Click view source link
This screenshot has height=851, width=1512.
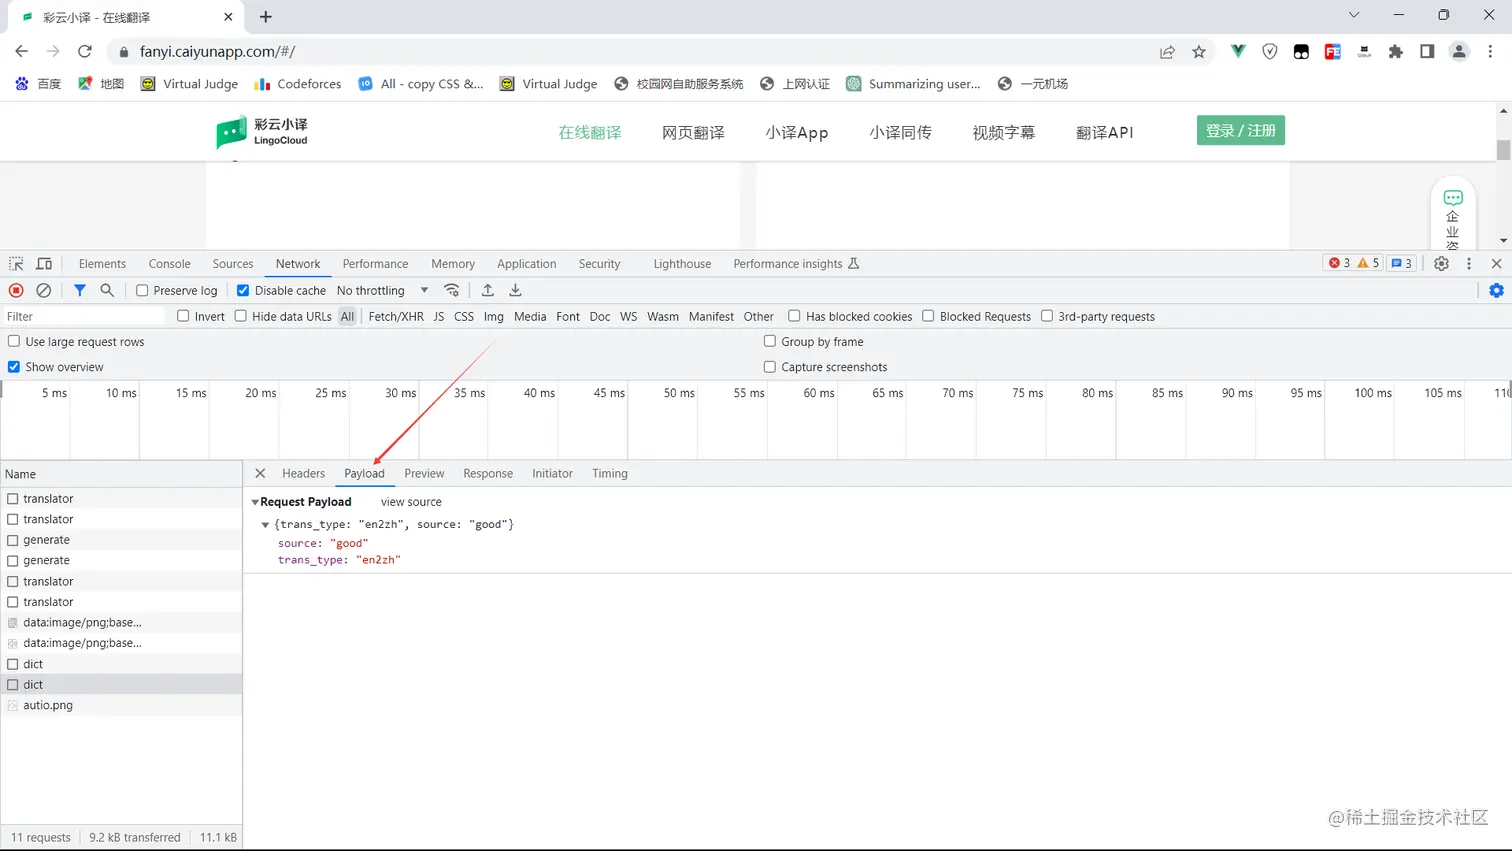pos(411,502)
